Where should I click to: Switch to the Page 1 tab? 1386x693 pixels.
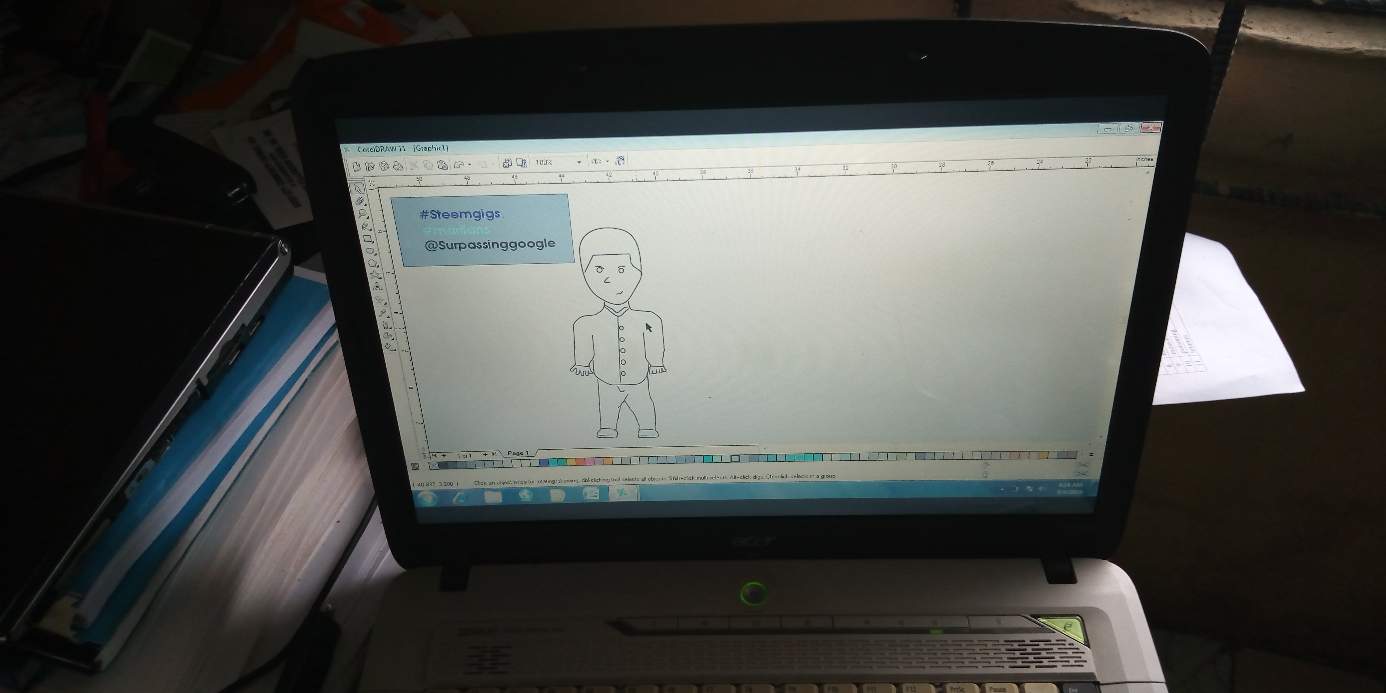point(518,454)
